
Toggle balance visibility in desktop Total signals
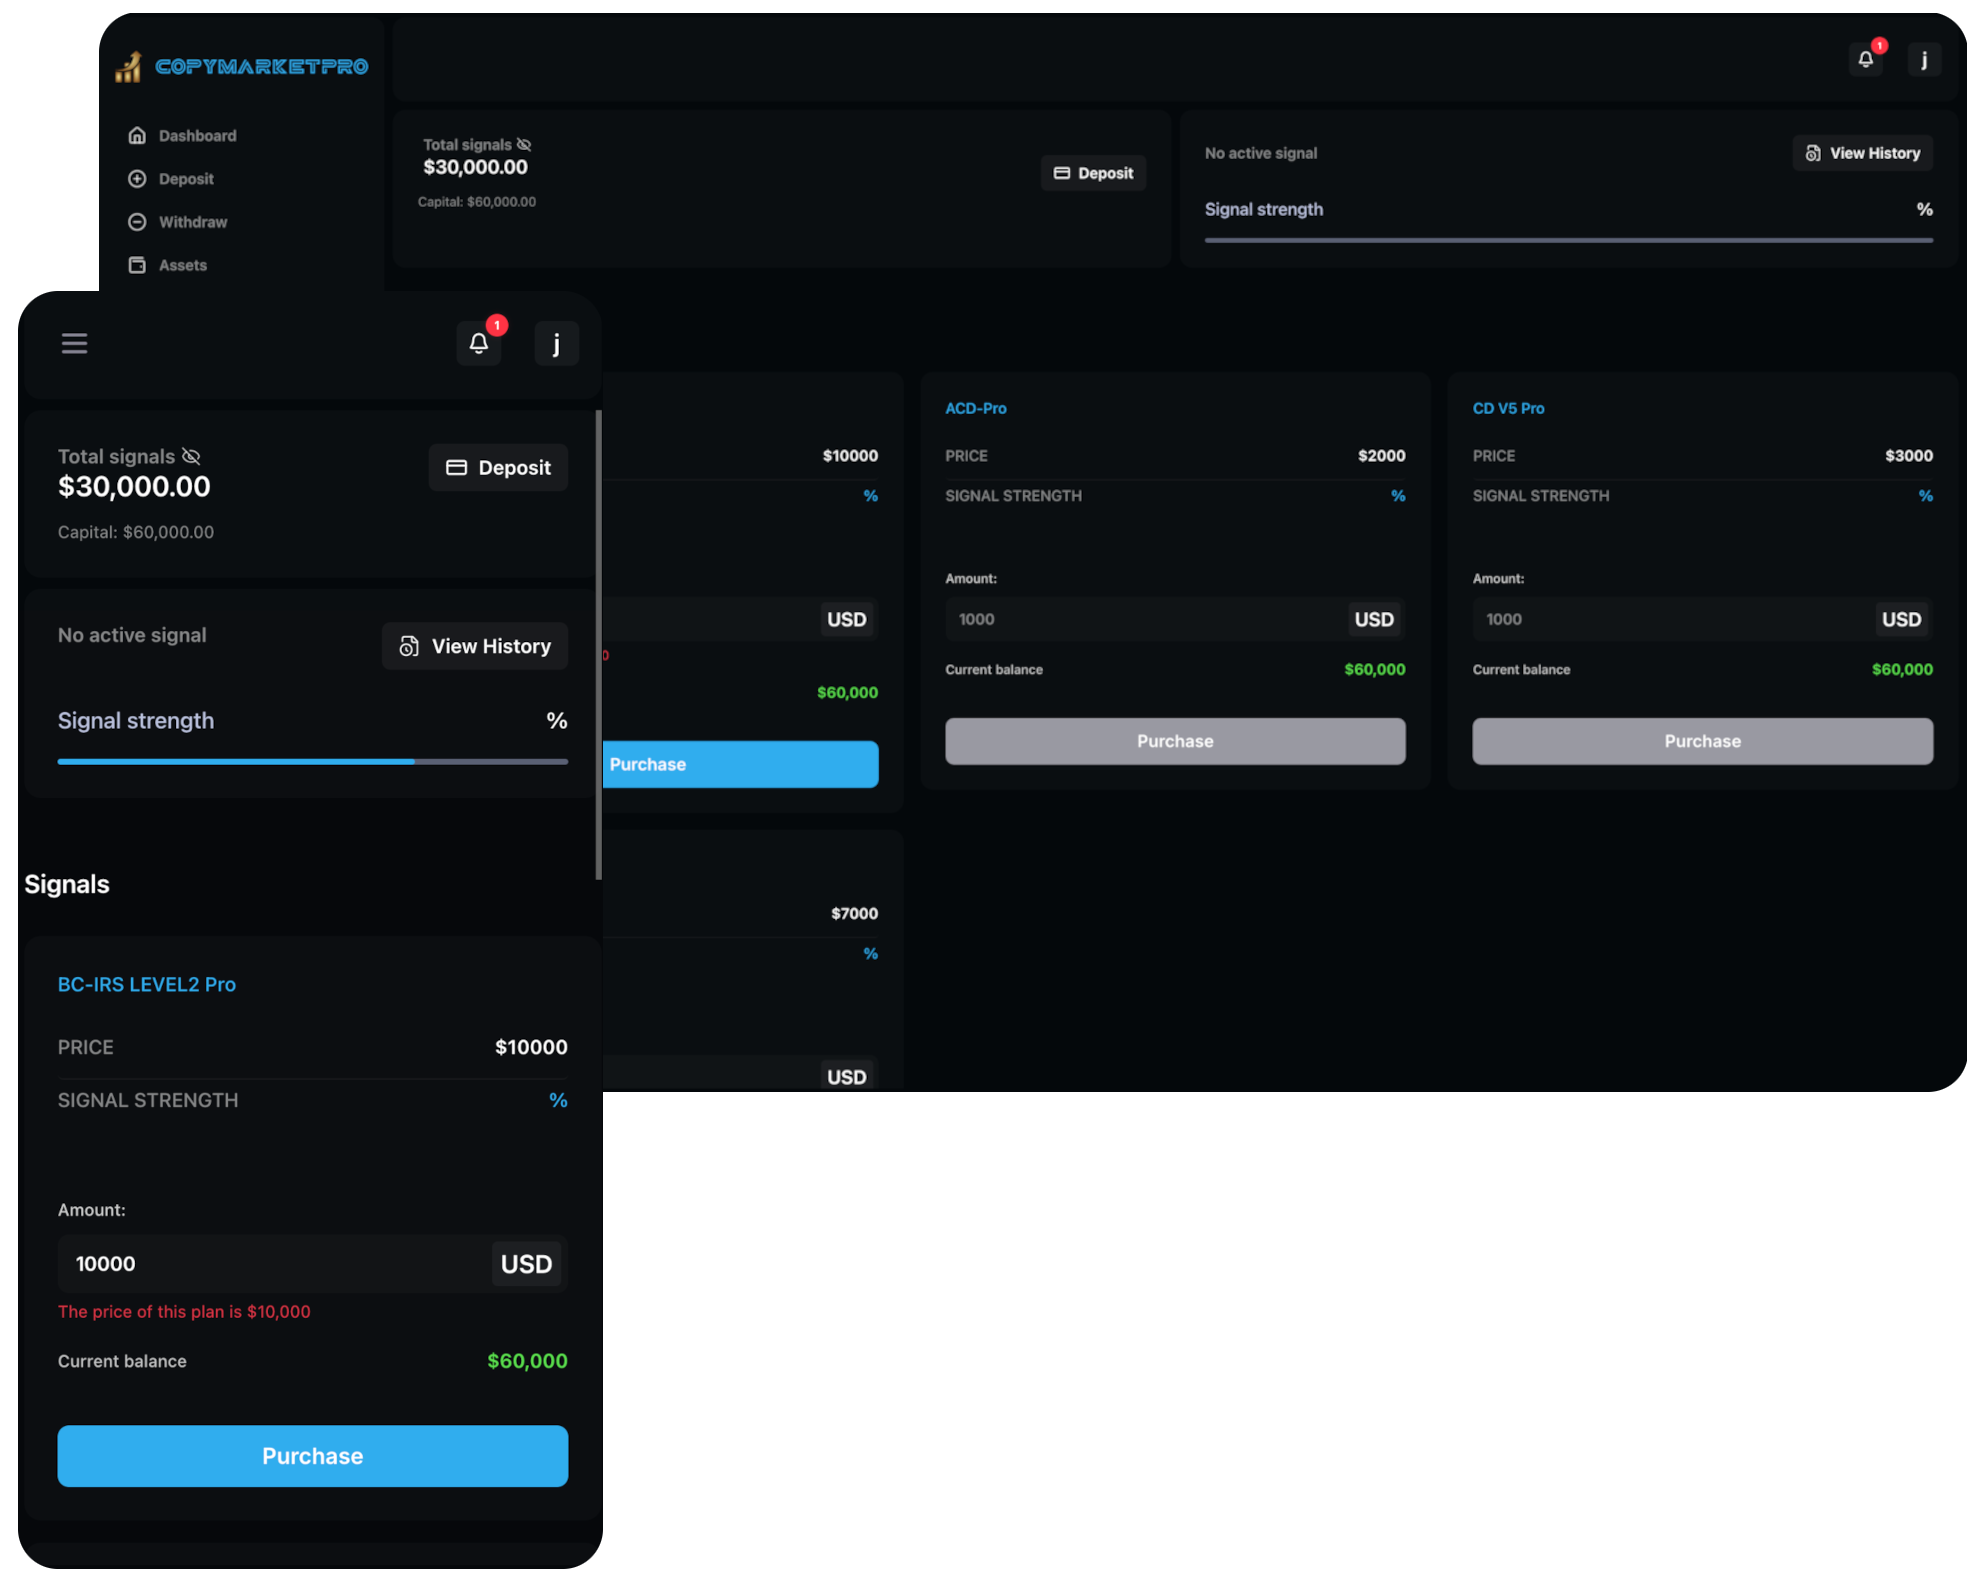tap(524, 145)
